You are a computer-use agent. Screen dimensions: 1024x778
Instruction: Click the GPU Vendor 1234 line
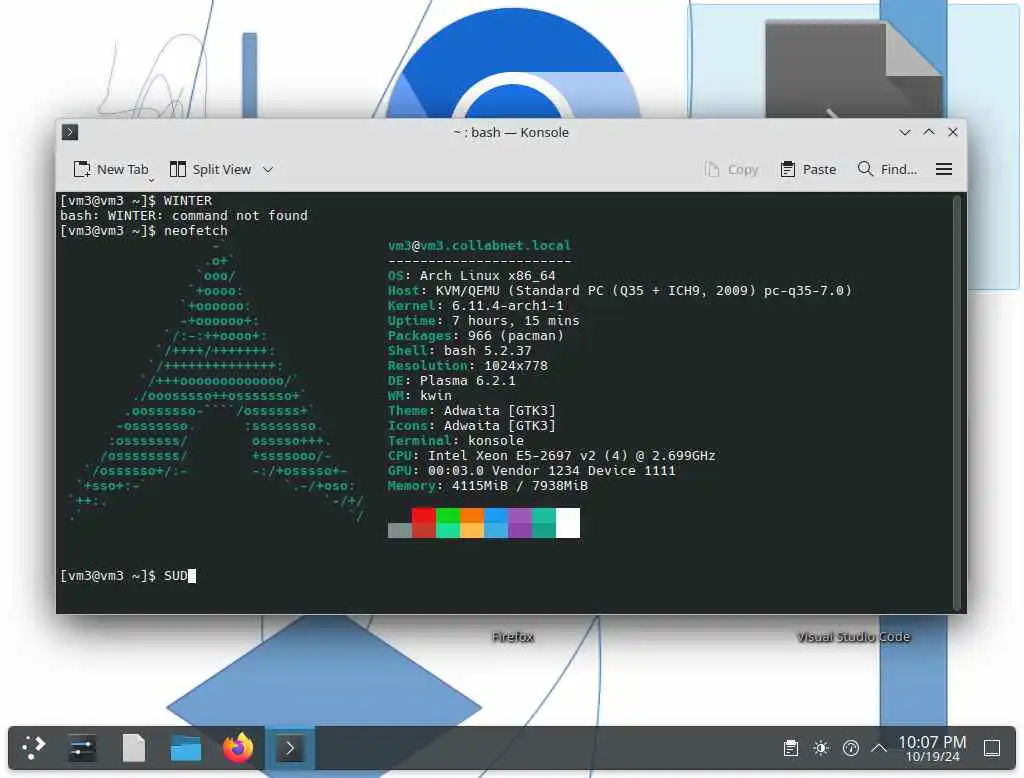click(x=532, y=471)
